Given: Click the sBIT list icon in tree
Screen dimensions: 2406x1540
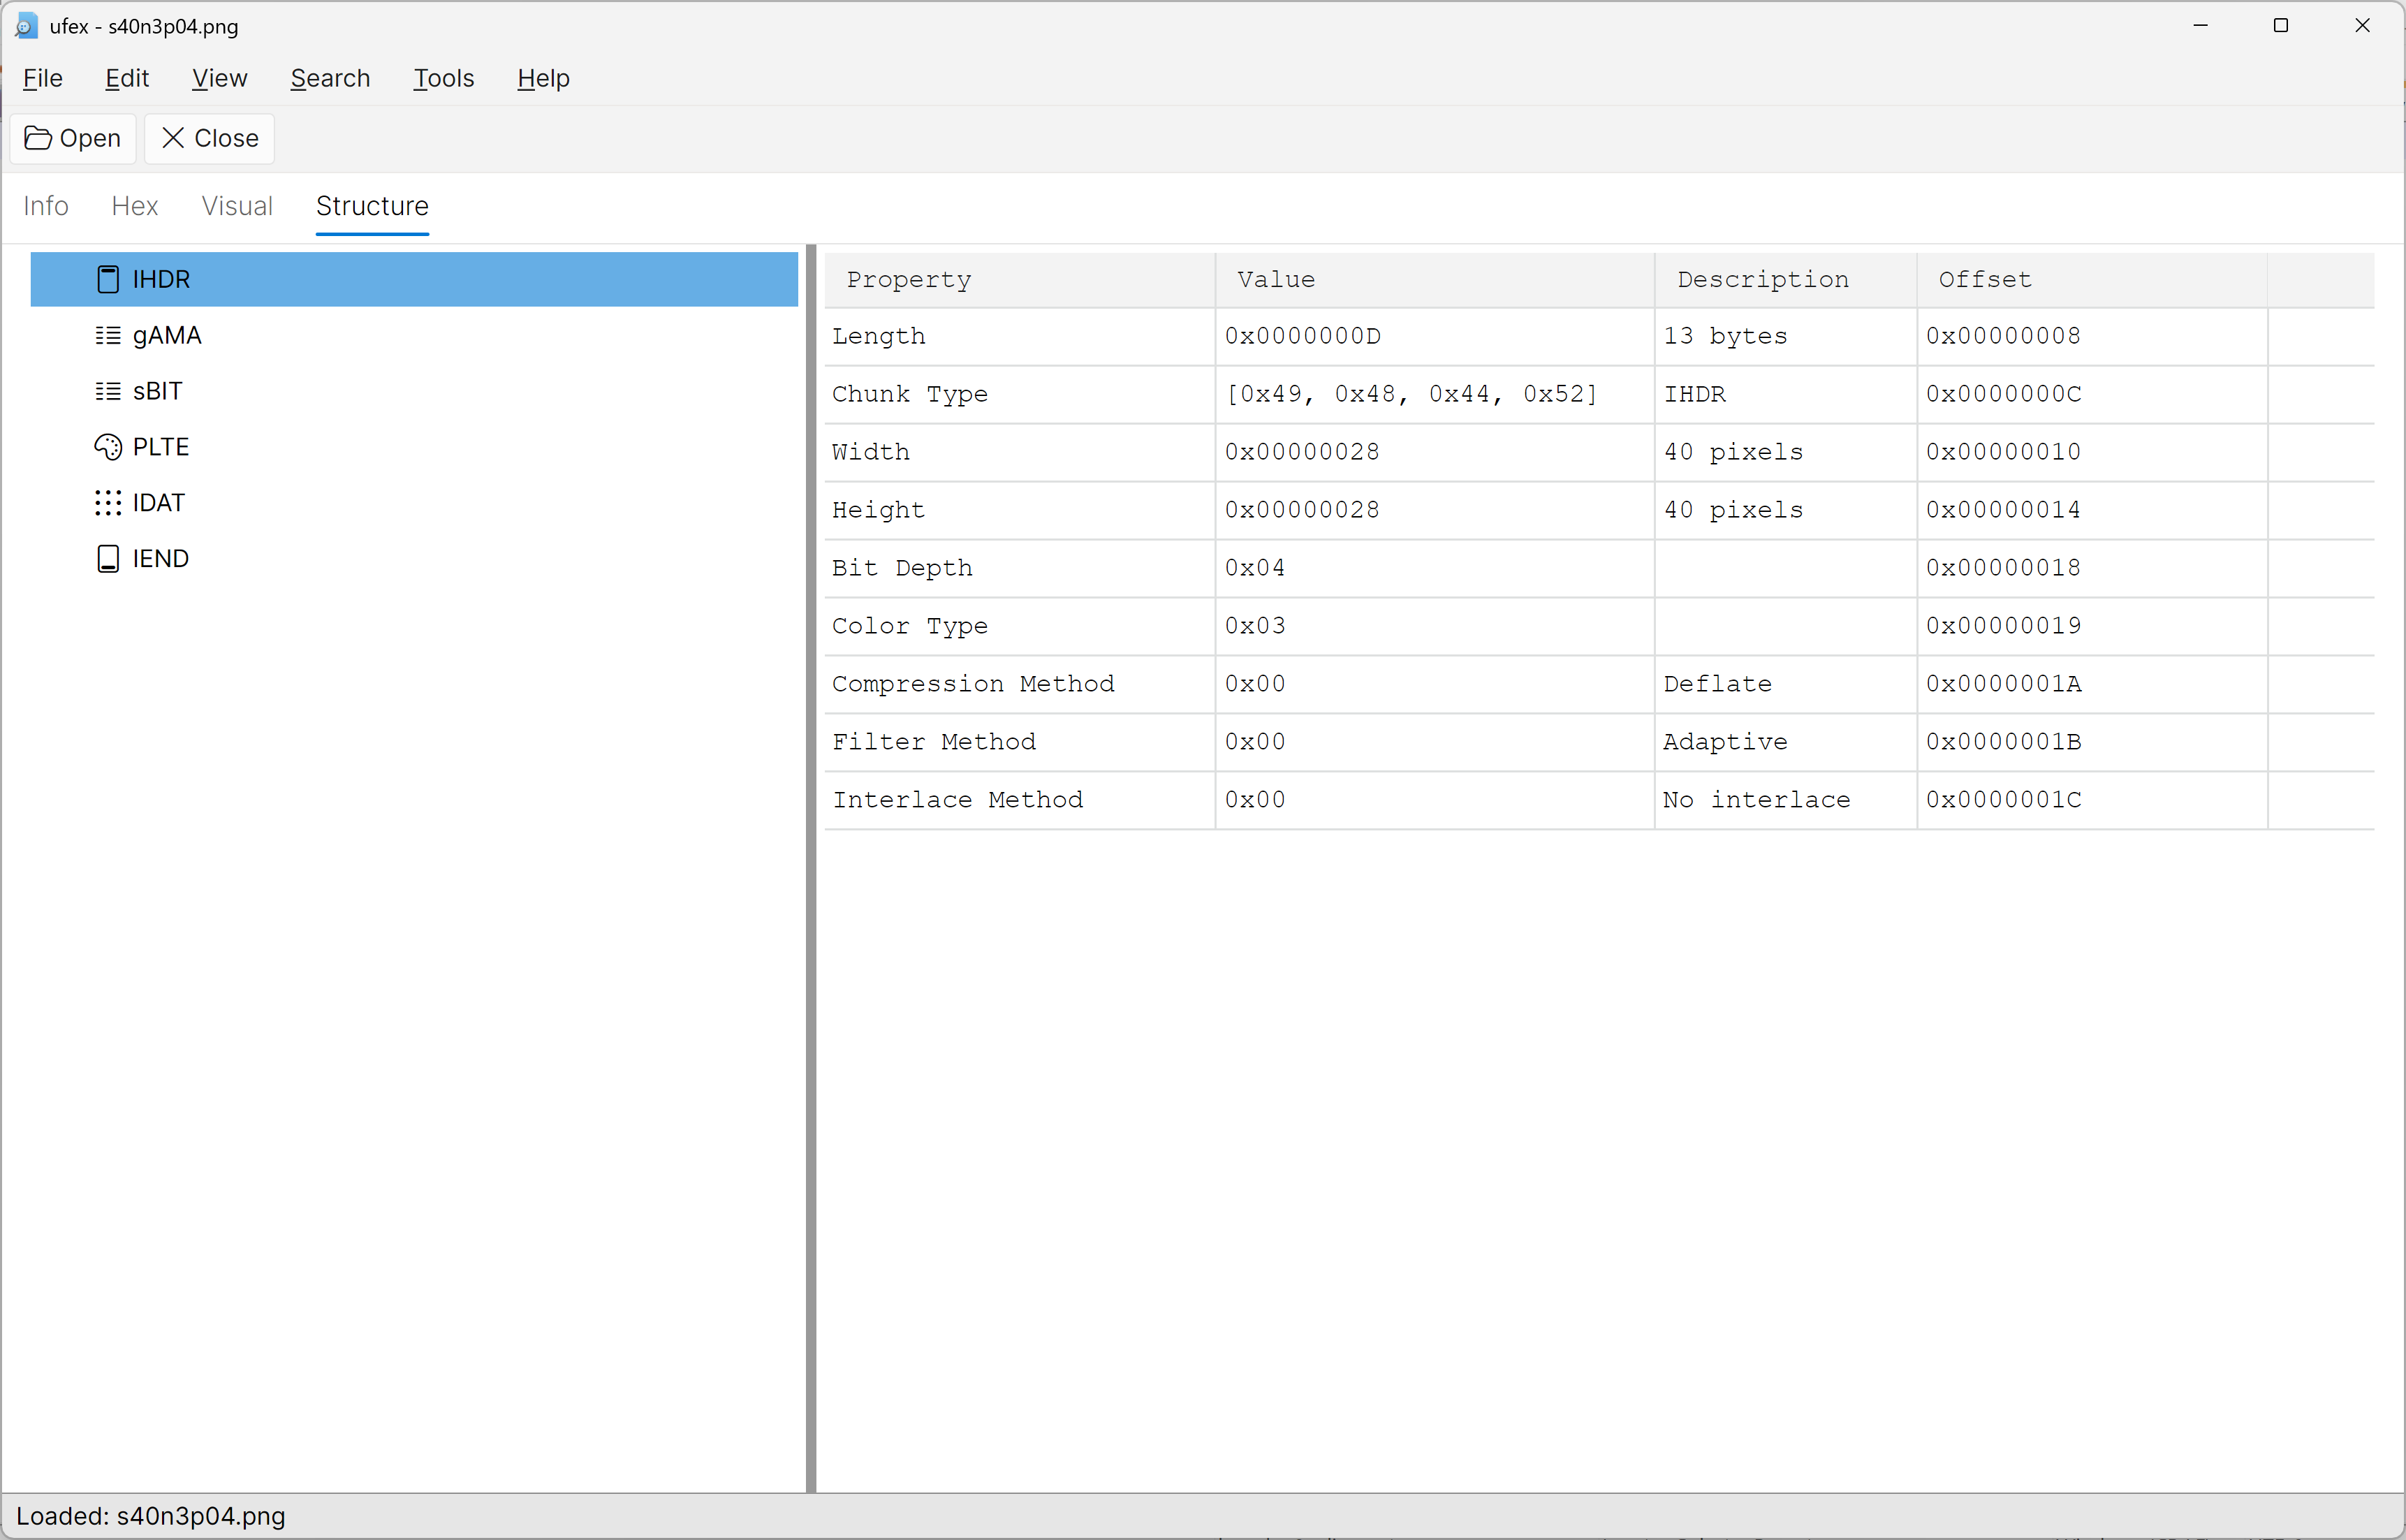Looking at the screenshot, I should [x=108, y=391].
